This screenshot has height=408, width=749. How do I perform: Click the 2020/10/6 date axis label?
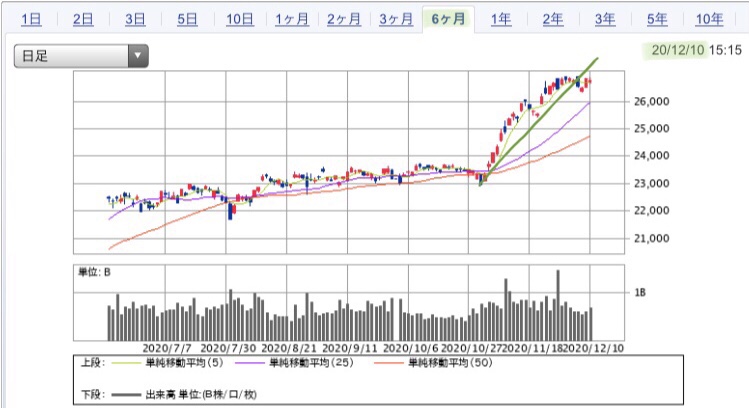411,348
